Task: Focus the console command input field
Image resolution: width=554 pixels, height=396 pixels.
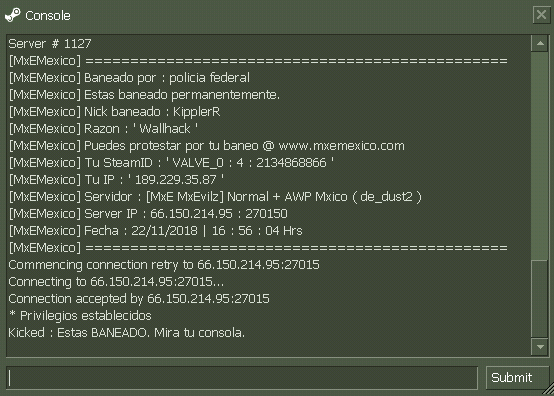Action: (x=242, y=378)
